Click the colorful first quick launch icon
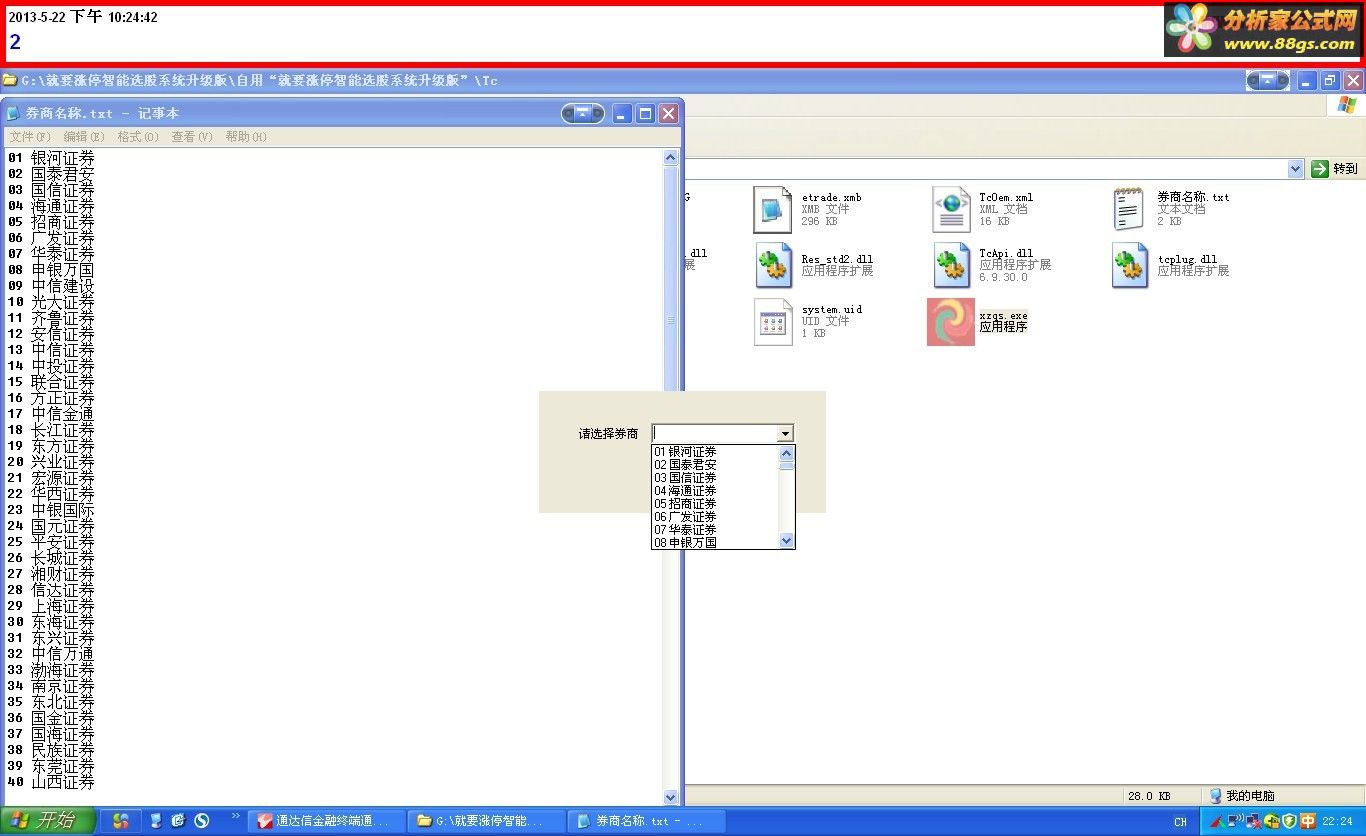Viewport: 1366px width, 836px height. click(120, 821)
